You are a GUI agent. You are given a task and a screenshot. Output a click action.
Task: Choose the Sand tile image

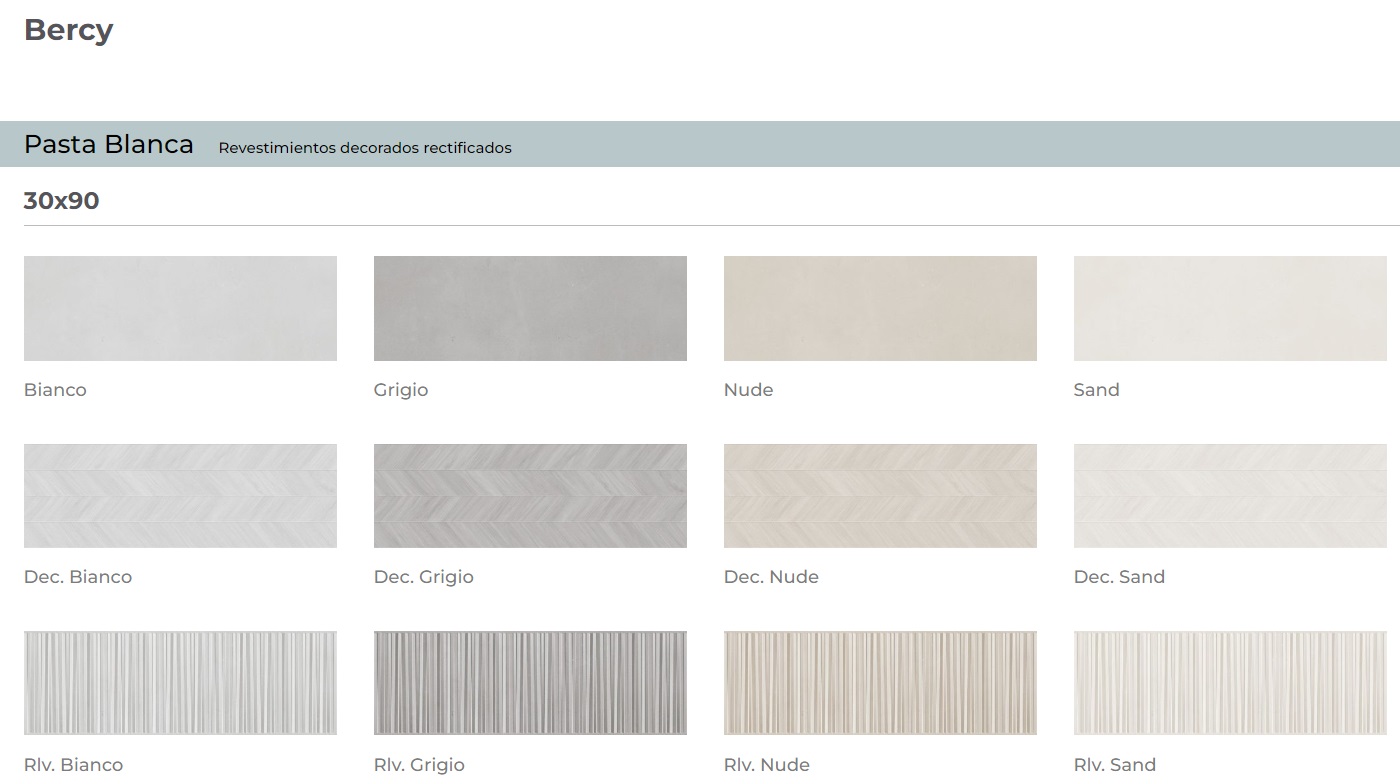[1230, 308]
